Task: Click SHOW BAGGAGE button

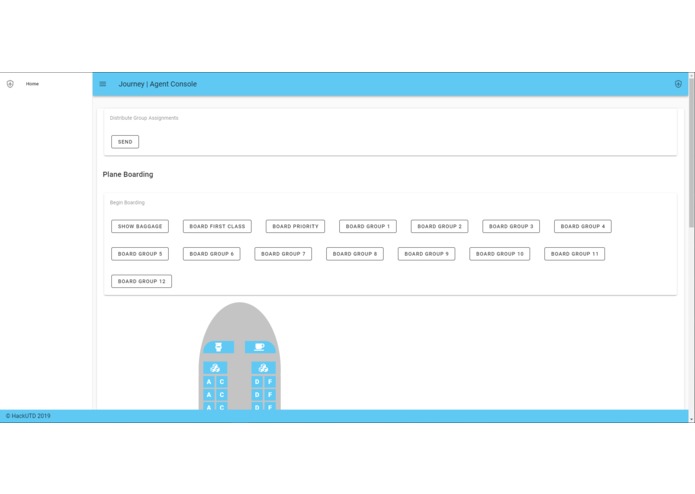Action: (140, 226)
